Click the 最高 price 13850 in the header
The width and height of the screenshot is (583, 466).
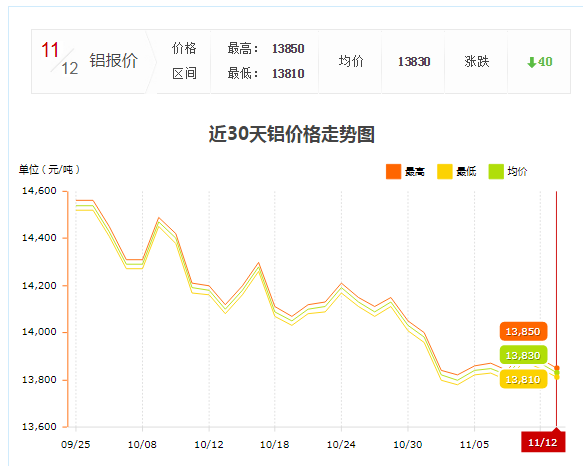(288, 49)
